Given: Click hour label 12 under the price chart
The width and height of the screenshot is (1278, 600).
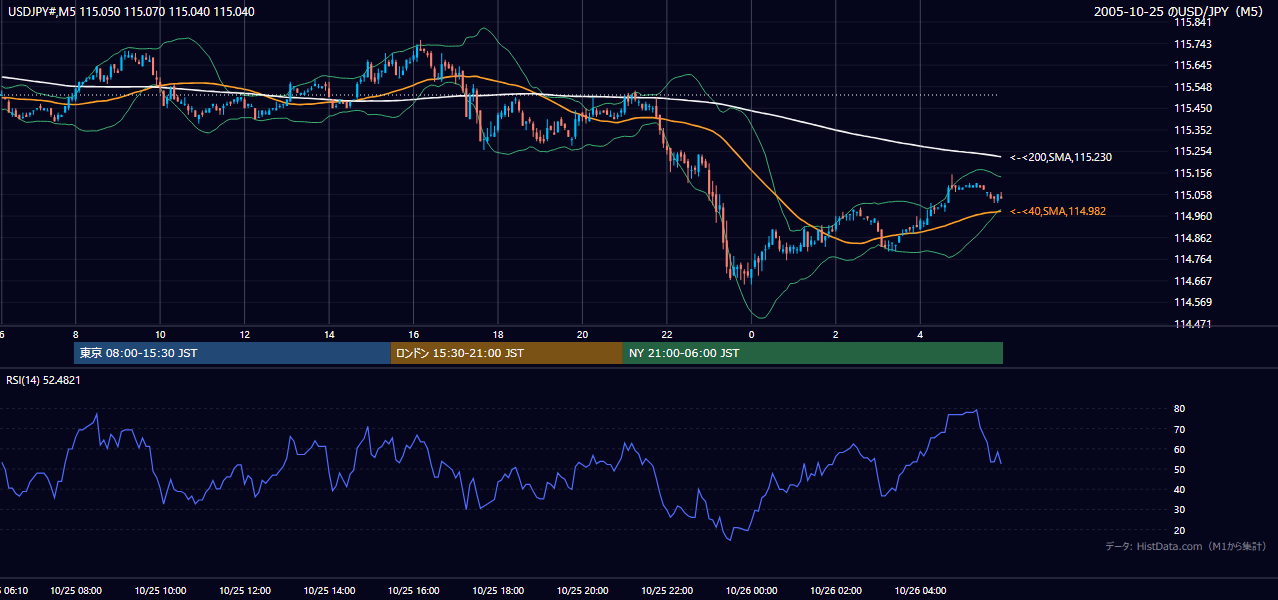Looking at the screenshot, I should point(244,335).
